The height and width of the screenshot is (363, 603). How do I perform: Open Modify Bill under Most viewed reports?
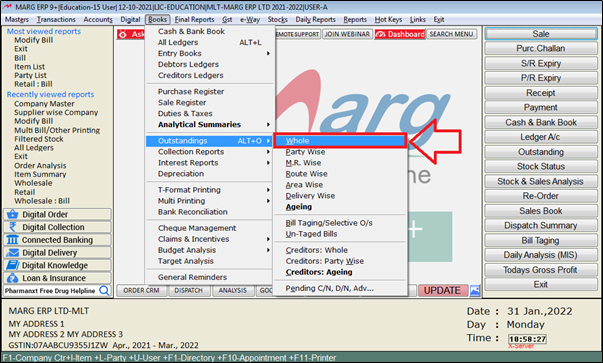point(34,40)
